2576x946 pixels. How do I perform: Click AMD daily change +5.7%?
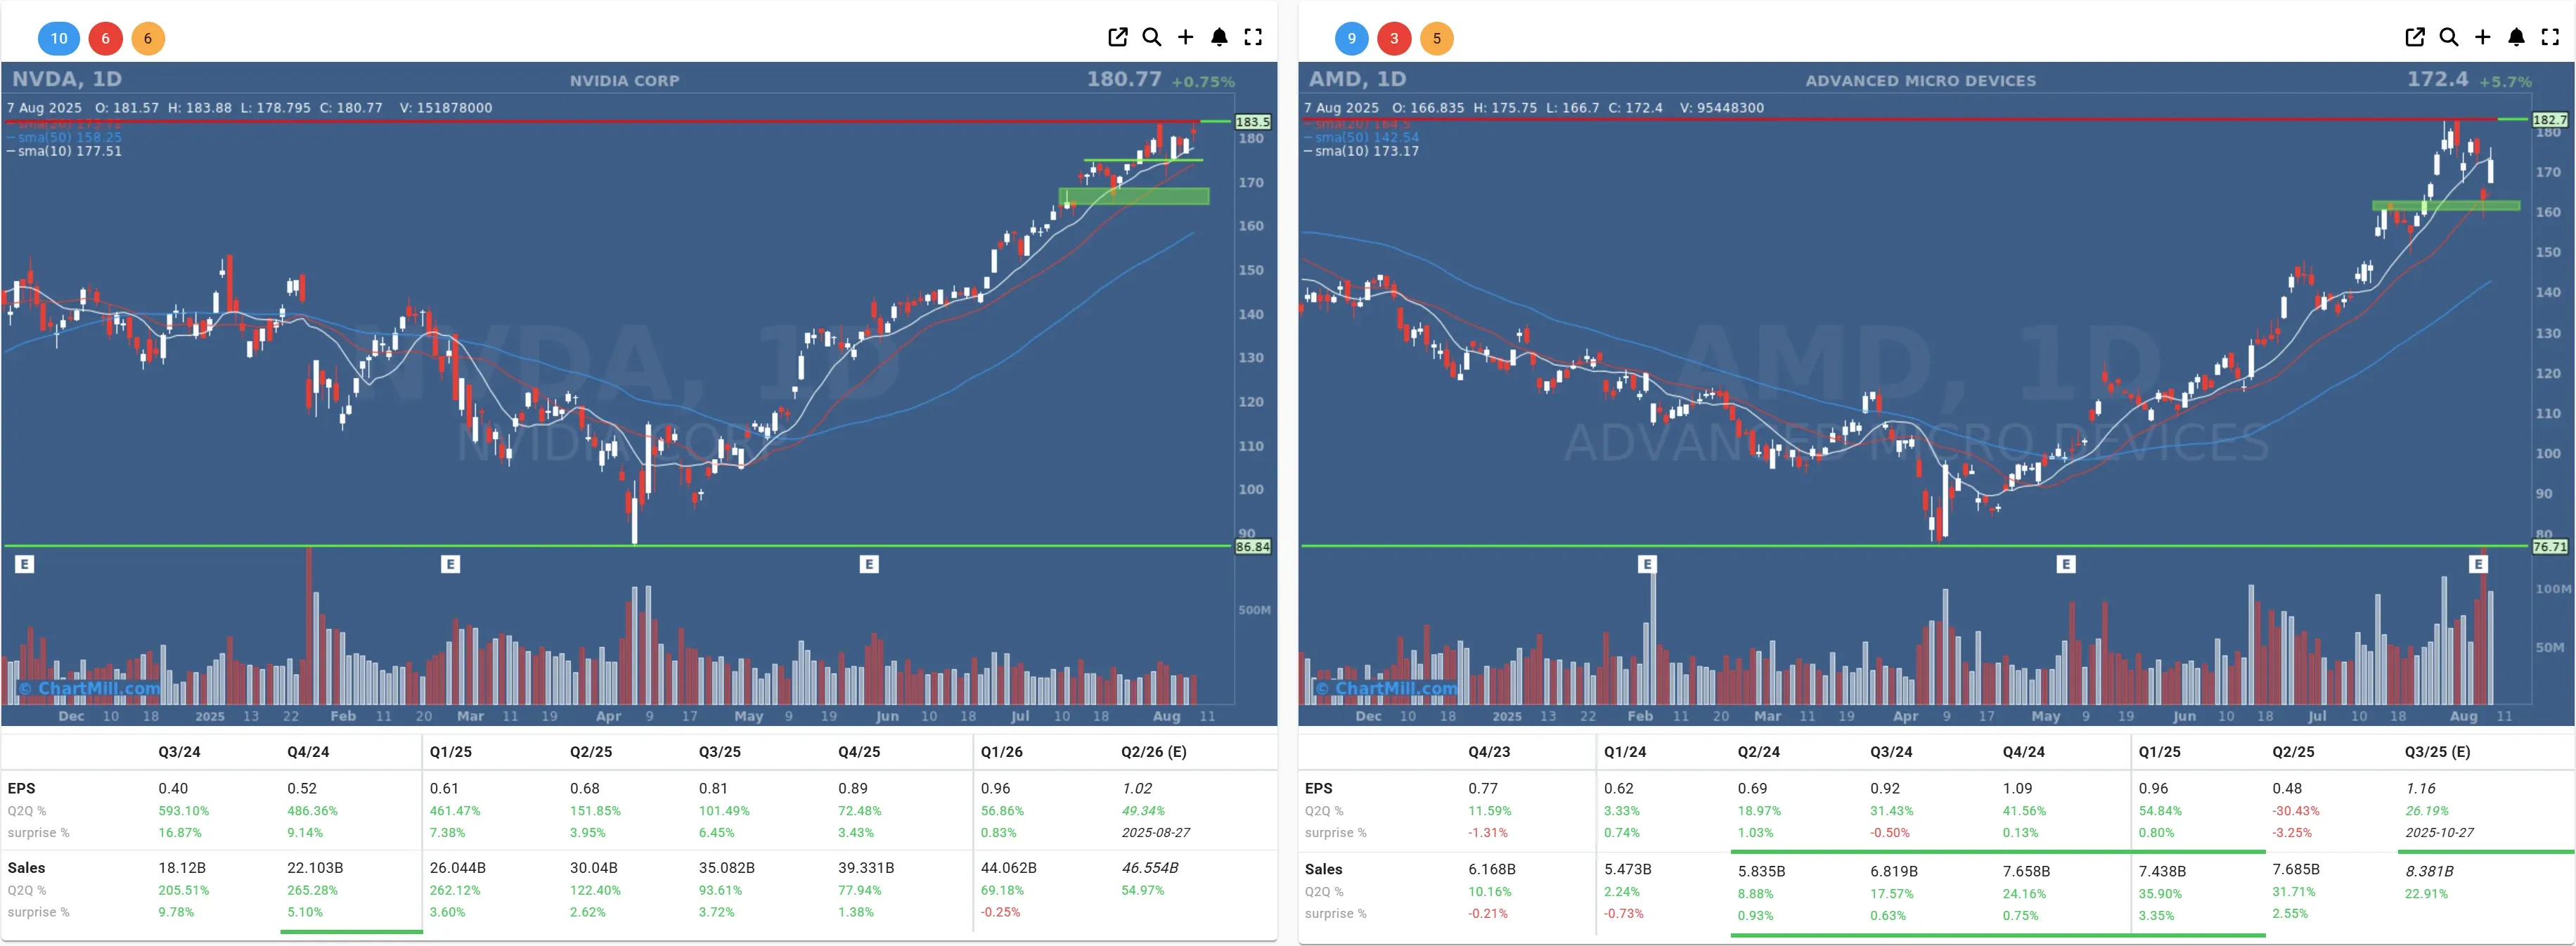pos(2505,82)
